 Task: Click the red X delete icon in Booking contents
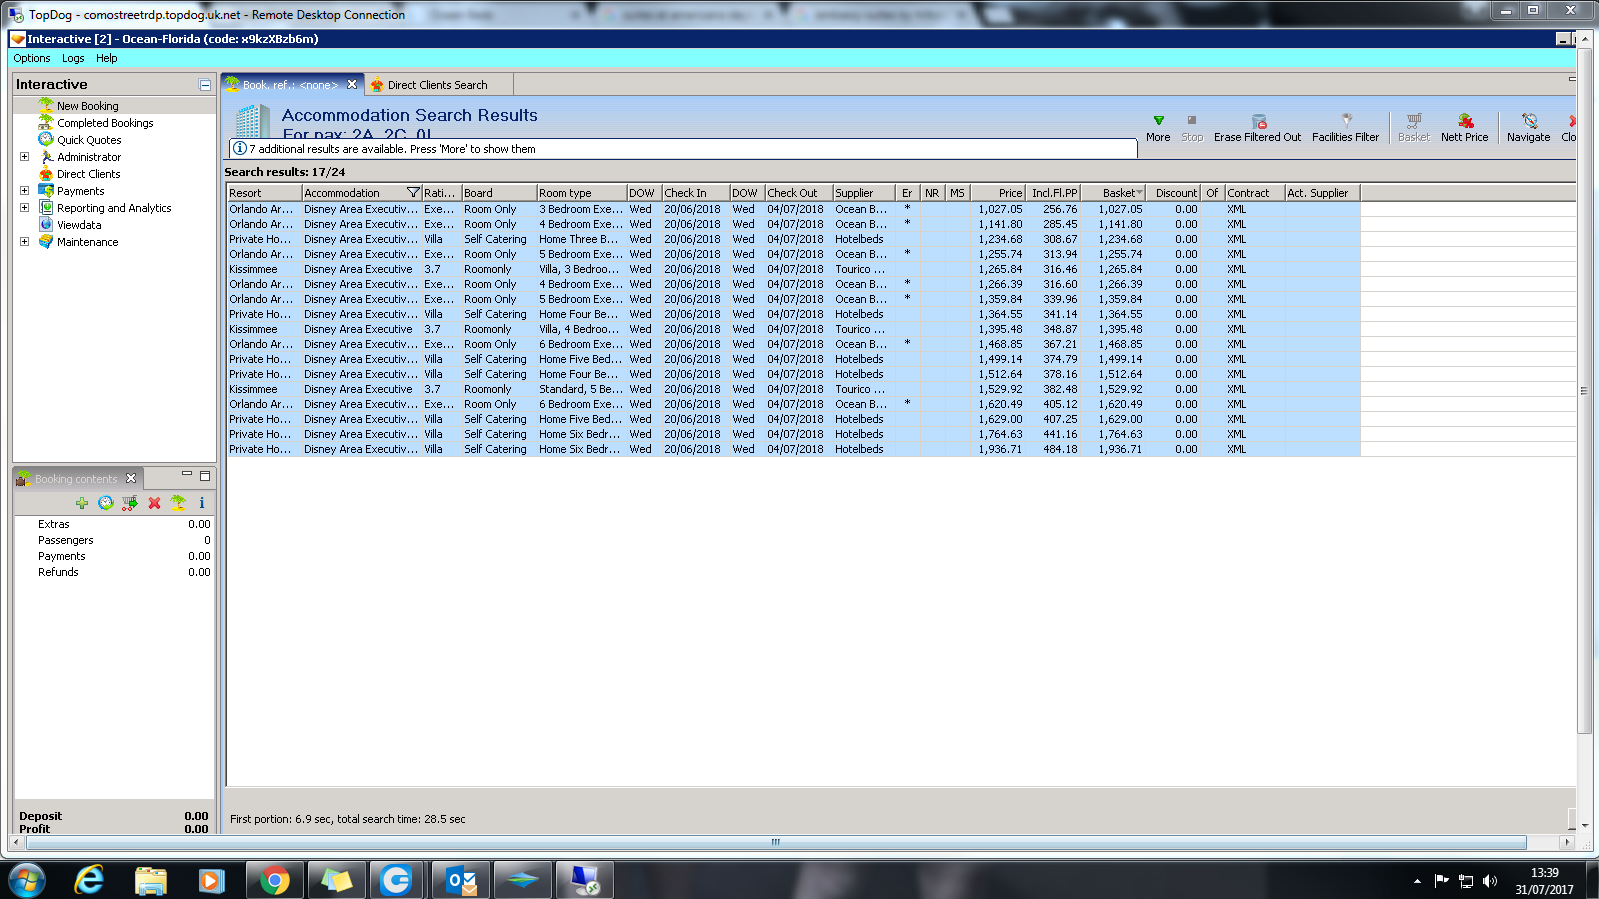point(154,503)
